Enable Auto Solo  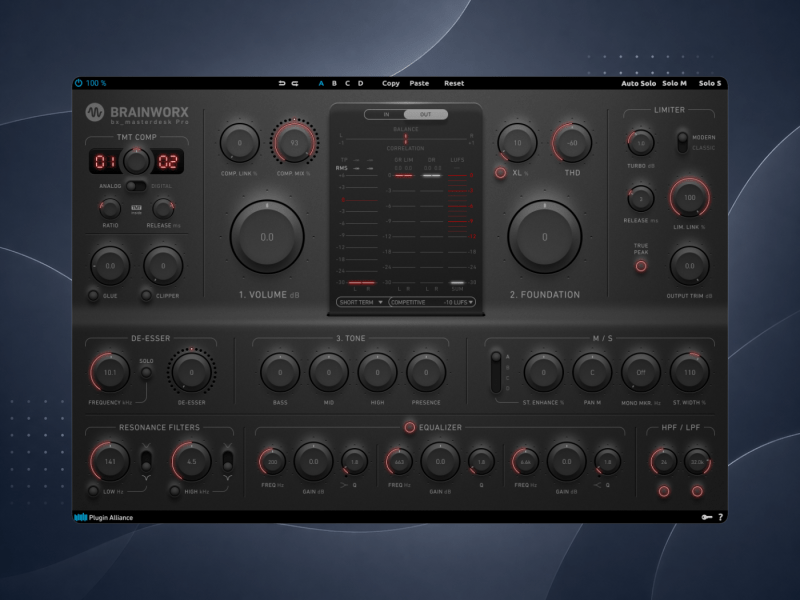click(638, 83)
